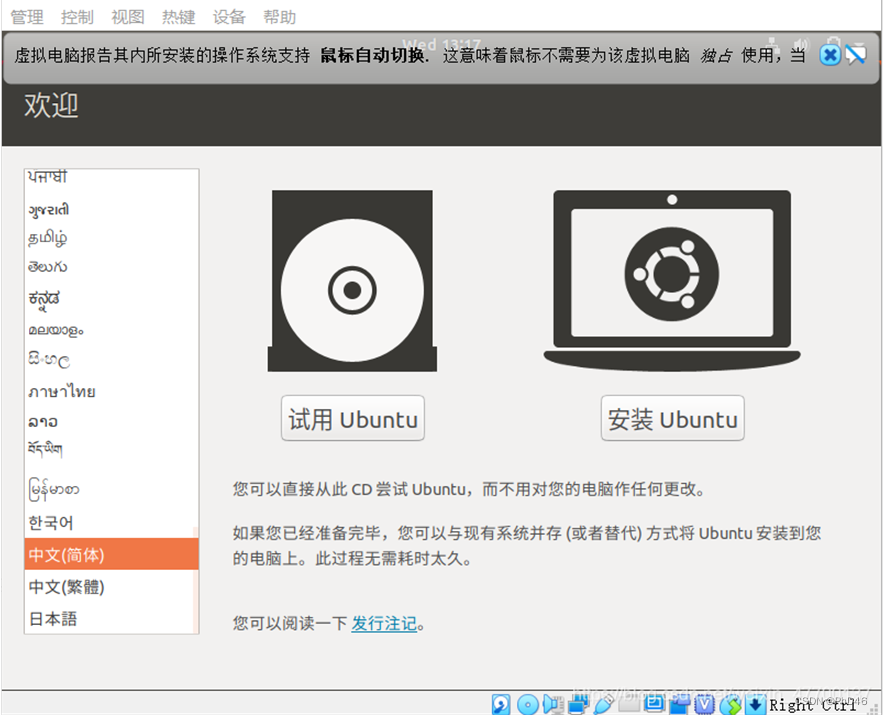Image resolution: width=883 pixels, height=715 pixels.
Task: Open the 视图 menu
Action: point(128,17)
